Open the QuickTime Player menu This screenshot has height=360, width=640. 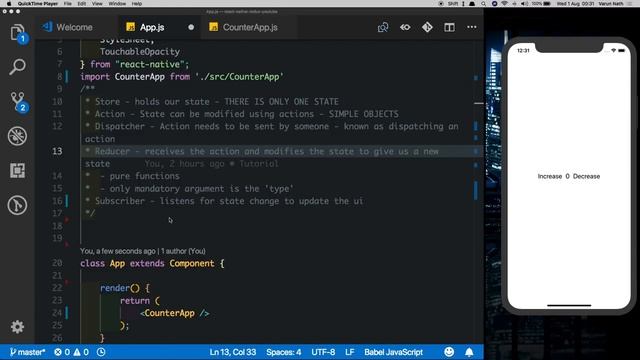[38, 3]
